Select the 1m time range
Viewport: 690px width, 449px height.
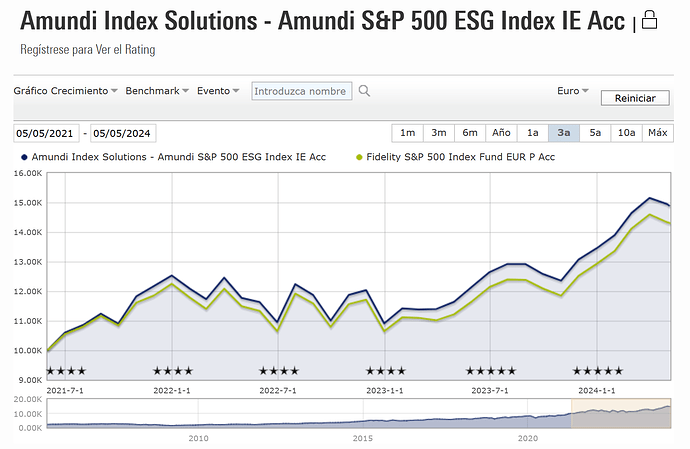pos(408,133)
